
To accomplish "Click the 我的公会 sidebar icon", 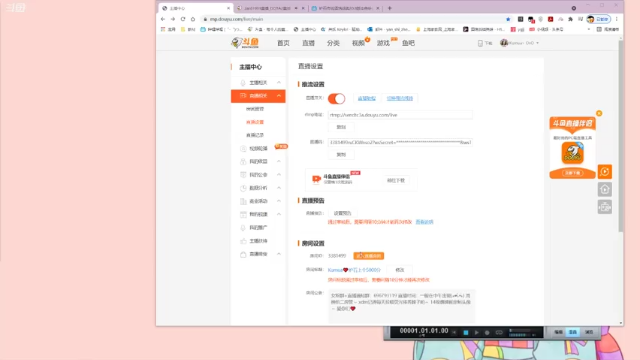I will [243, 175].
